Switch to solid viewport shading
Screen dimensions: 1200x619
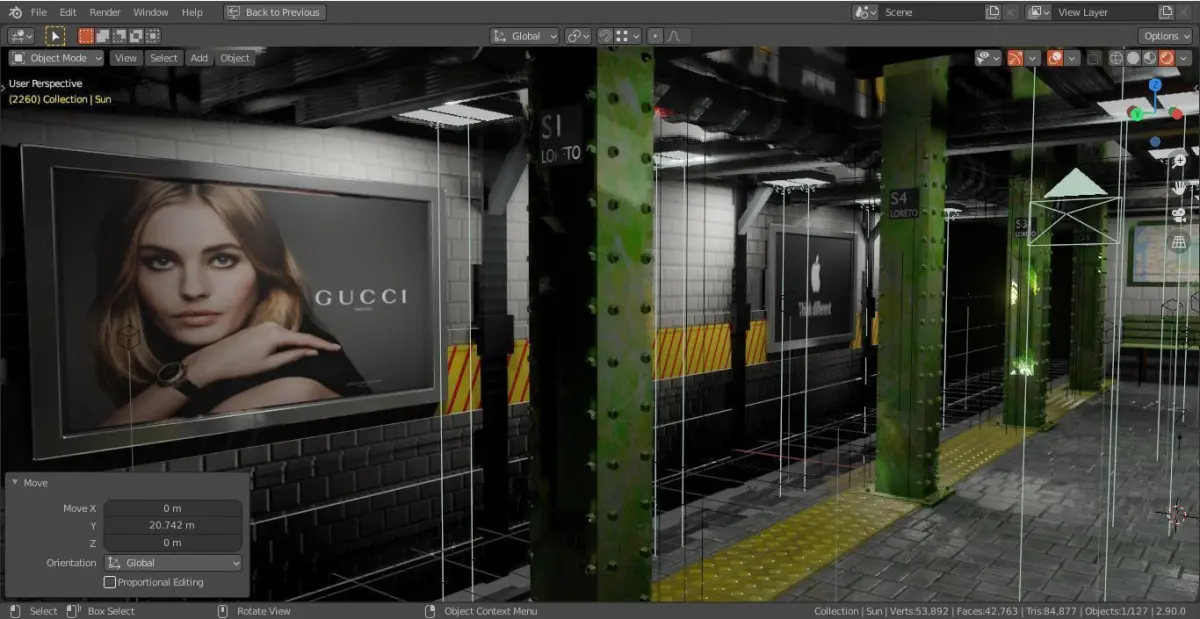click(1133, 58)
